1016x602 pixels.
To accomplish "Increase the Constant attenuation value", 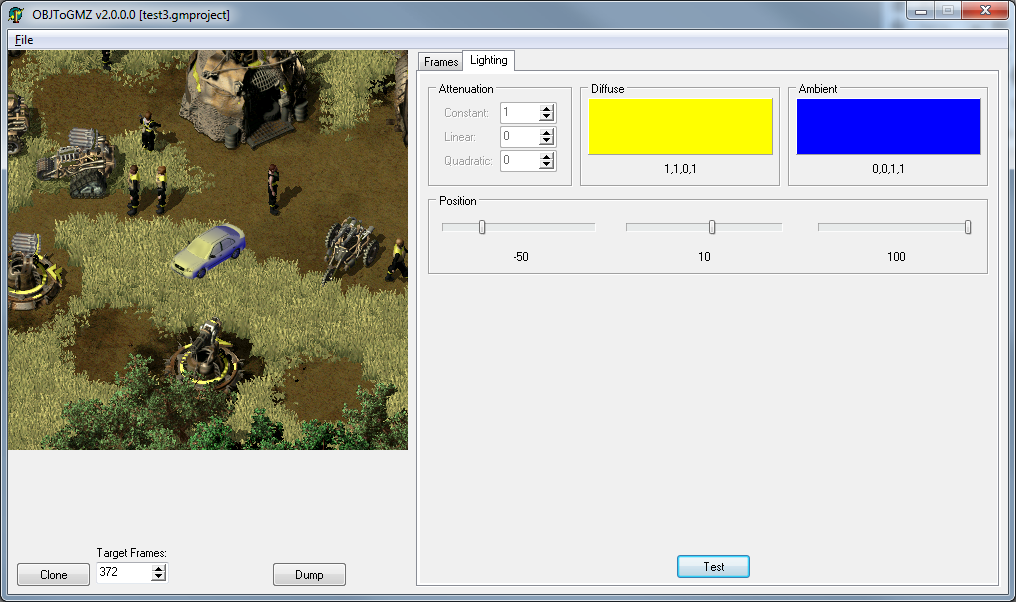I will pos(547,108).
